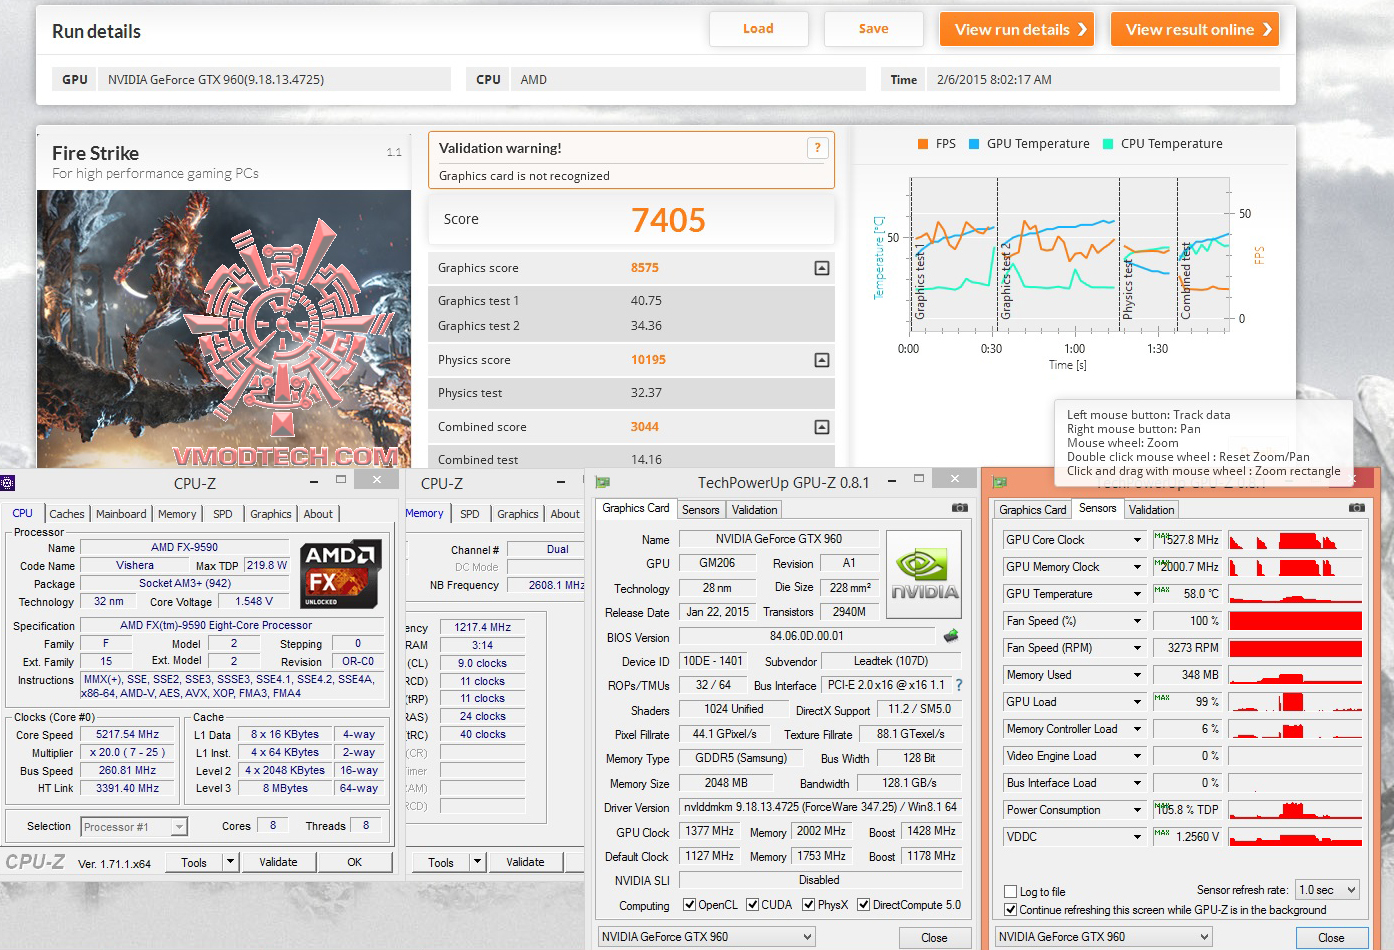Open the Fan Speed (RPM) sensor dropdown

click(x=1137, y=648)
